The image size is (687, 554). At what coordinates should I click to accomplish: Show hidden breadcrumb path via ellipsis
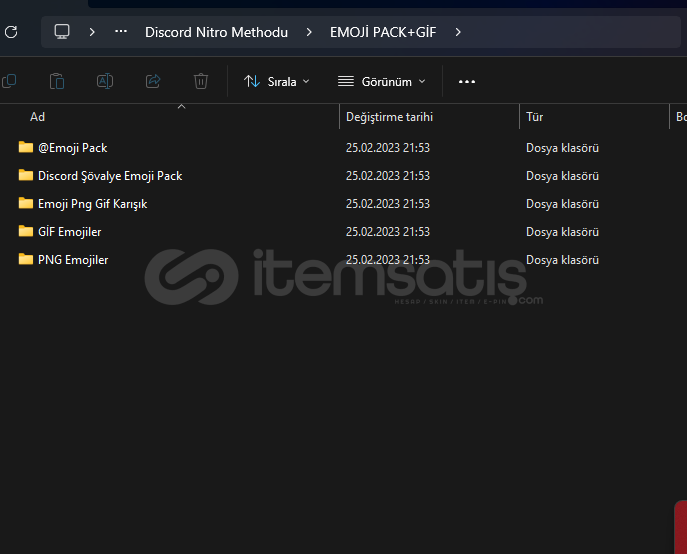point(121,32)
